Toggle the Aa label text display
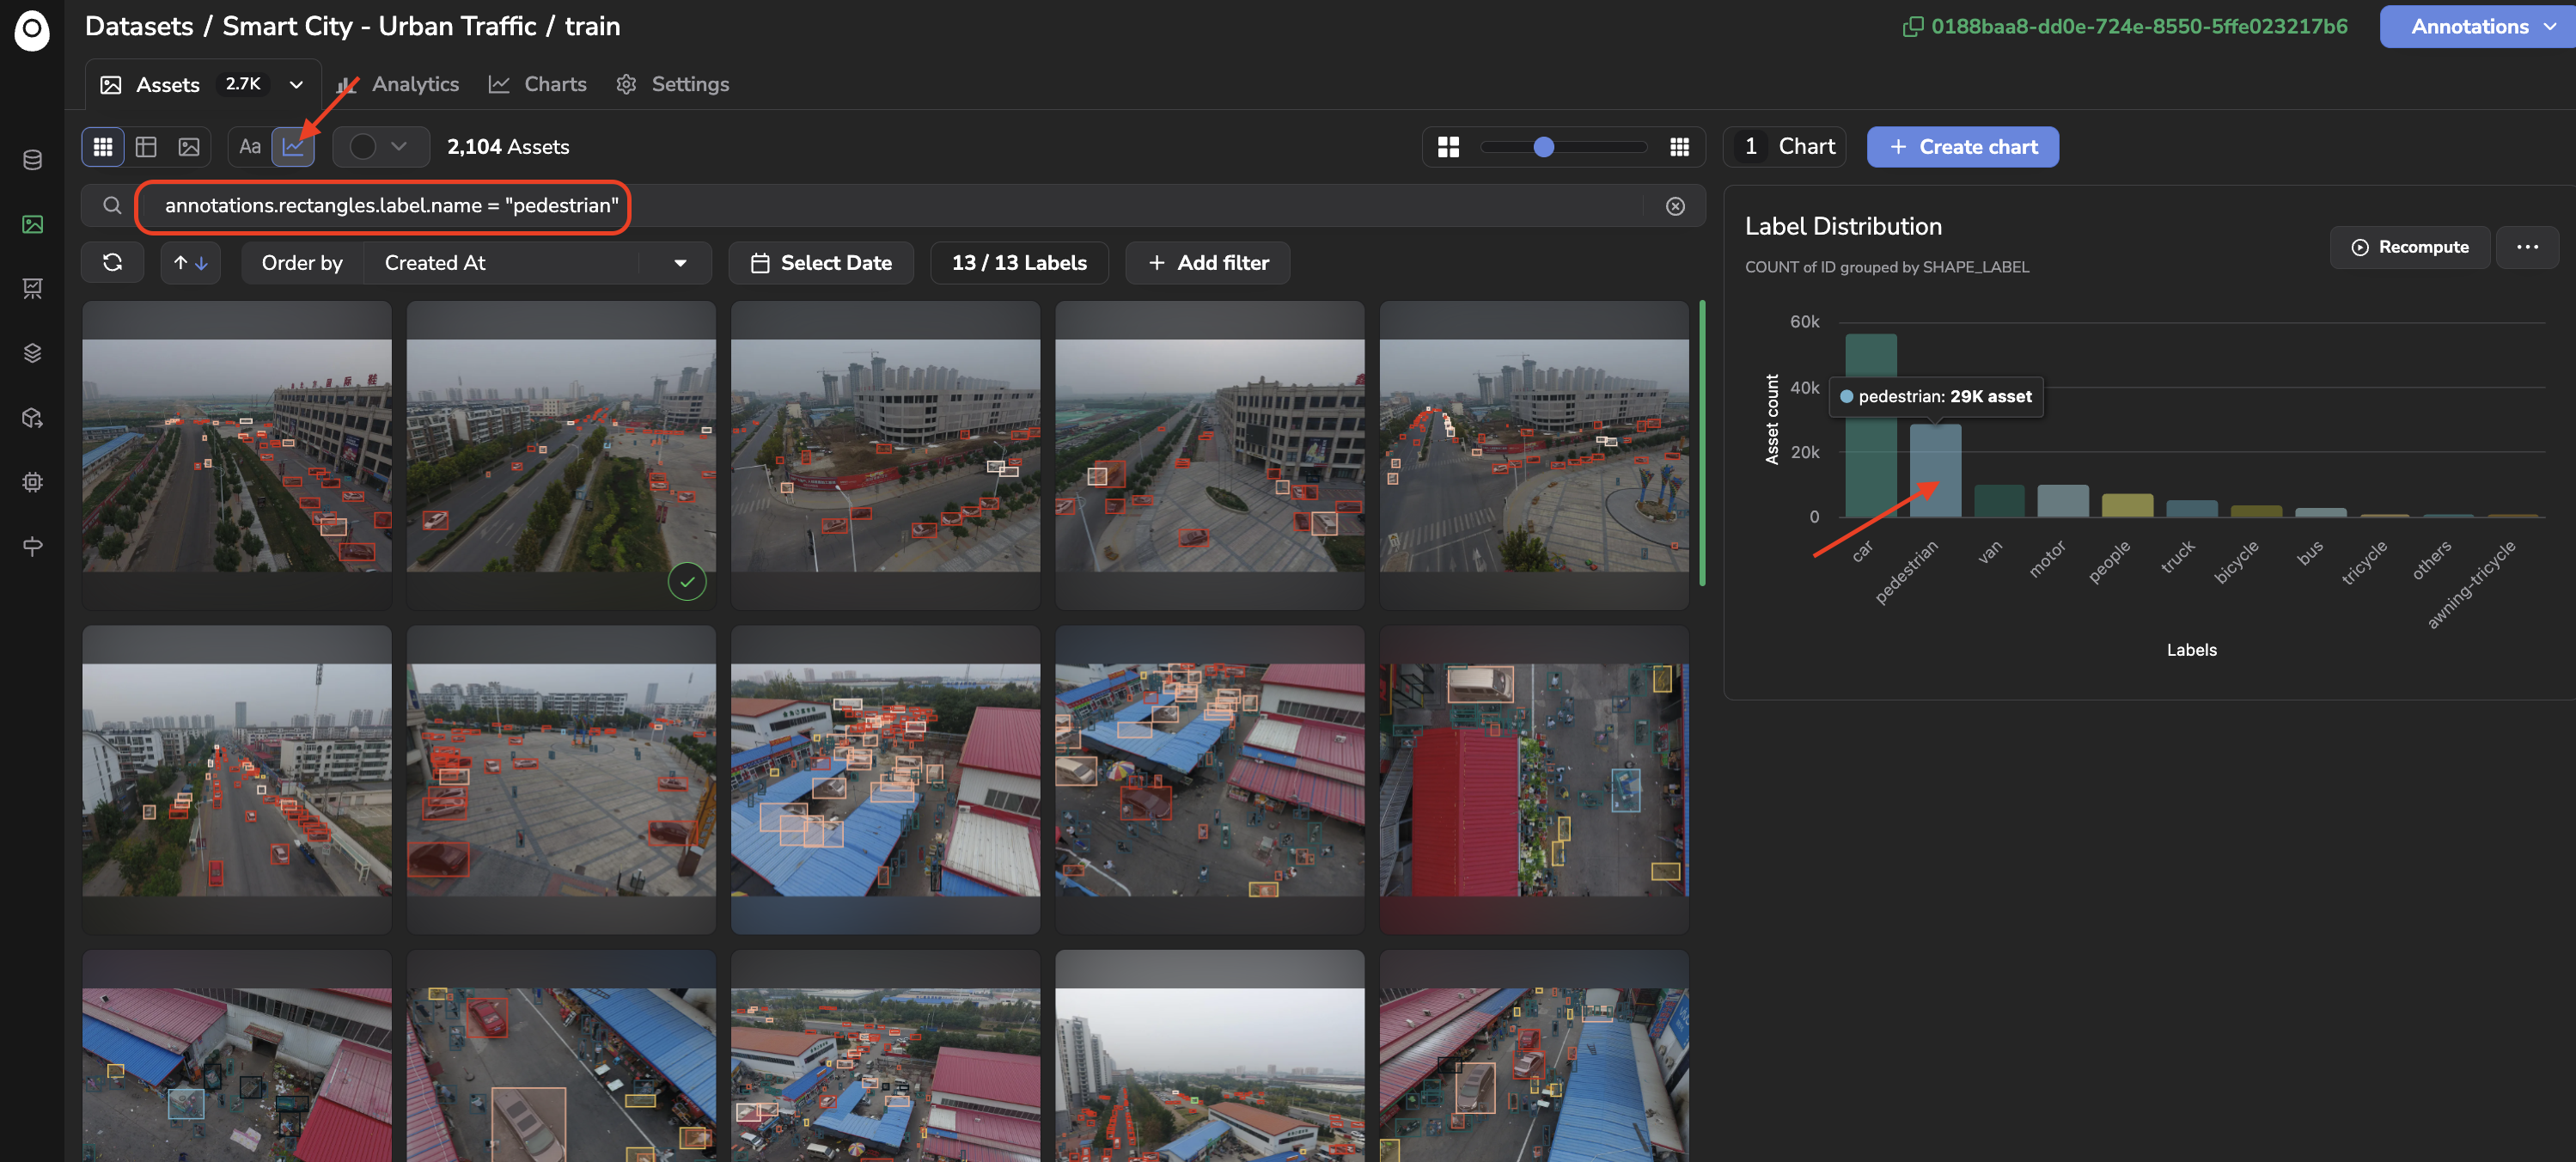 tap(250, 147)
